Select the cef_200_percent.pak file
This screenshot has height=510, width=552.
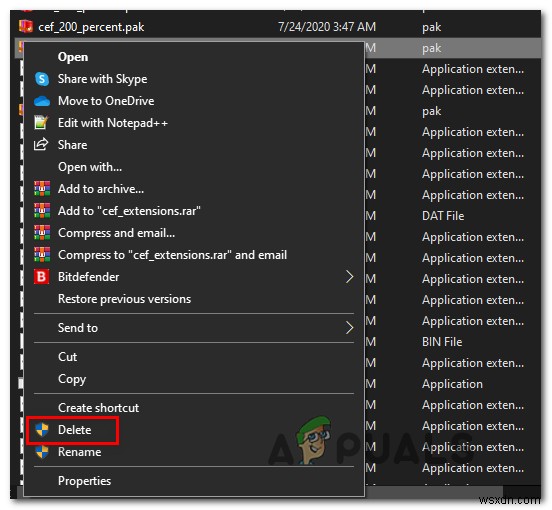pyautogui.click(x=91, y=27)
